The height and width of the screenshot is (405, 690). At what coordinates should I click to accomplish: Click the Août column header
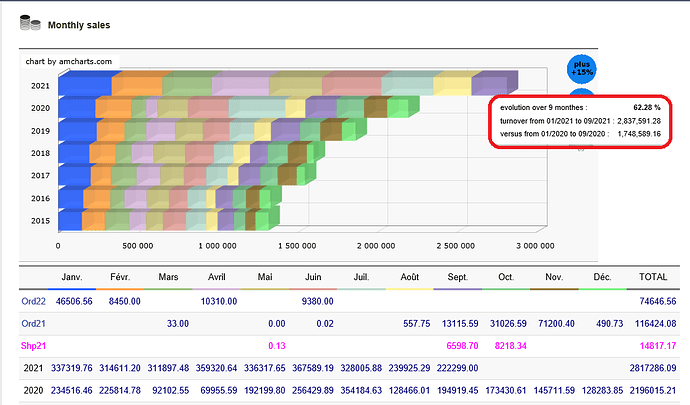410,277
